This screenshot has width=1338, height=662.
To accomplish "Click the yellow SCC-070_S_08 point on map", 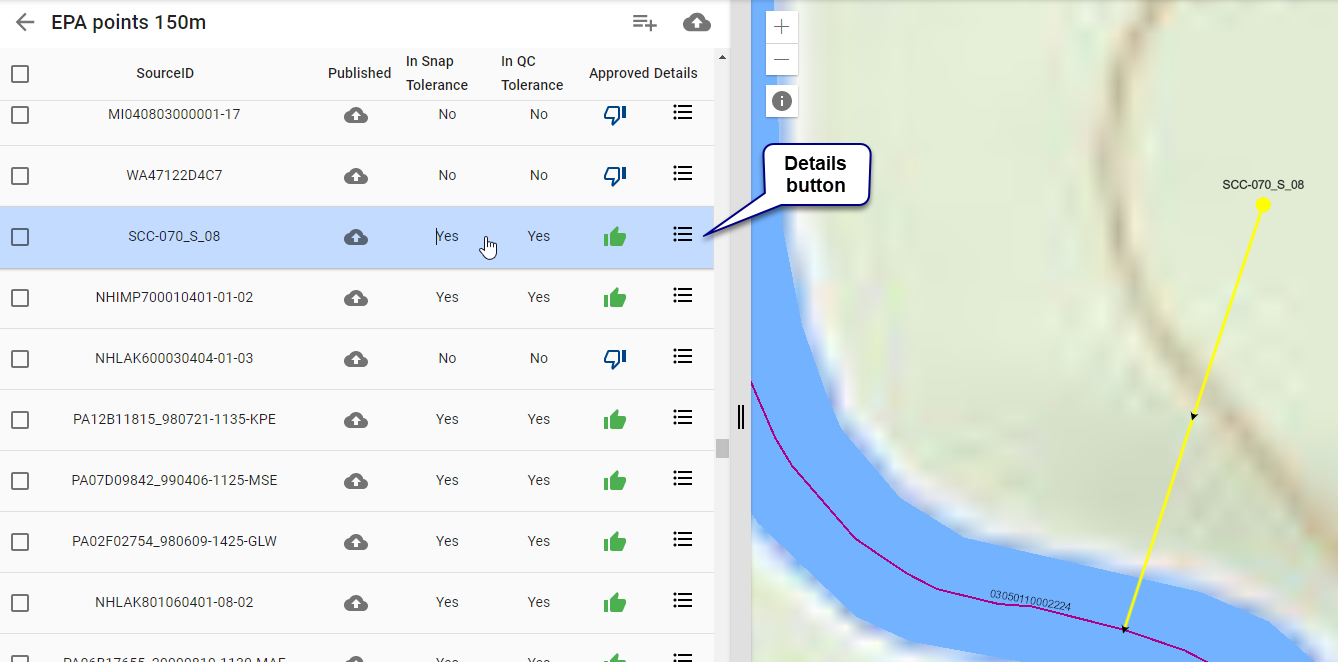I will (x=1263, y=205).
